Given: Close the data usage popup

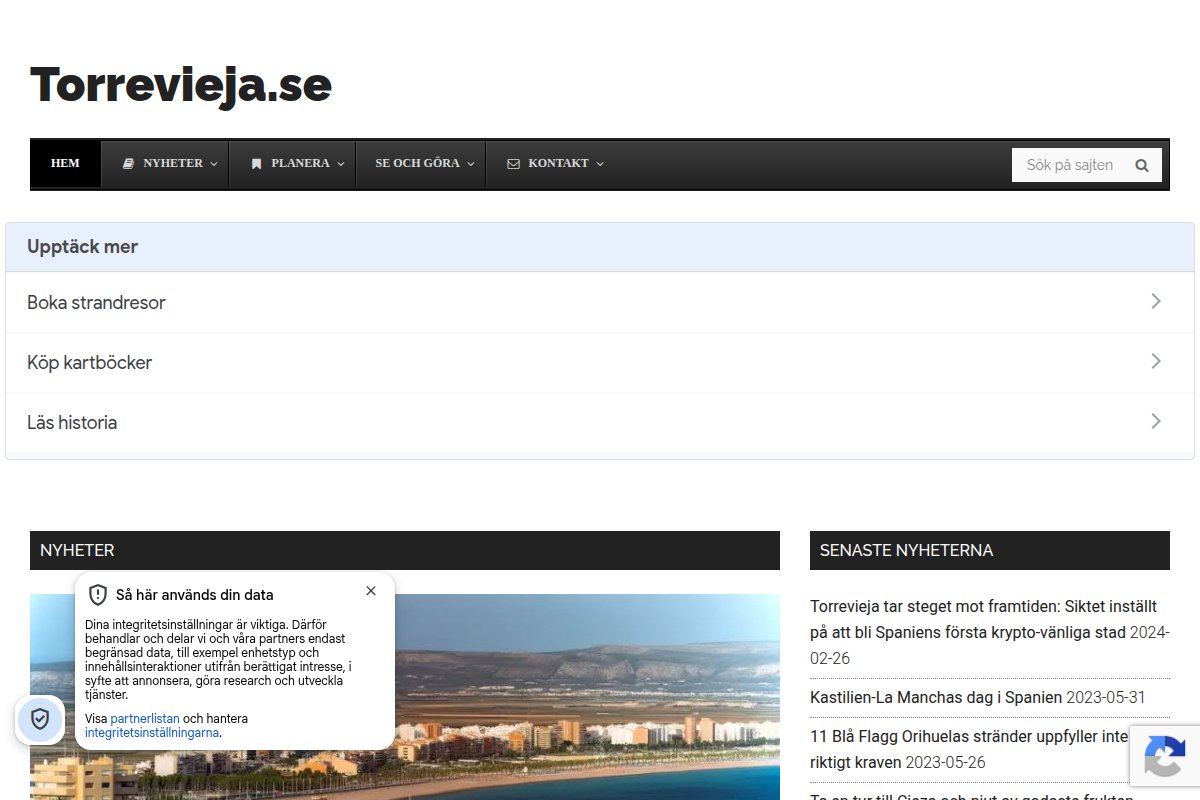Looking at the screenshot, I should [x=371, y=591].
